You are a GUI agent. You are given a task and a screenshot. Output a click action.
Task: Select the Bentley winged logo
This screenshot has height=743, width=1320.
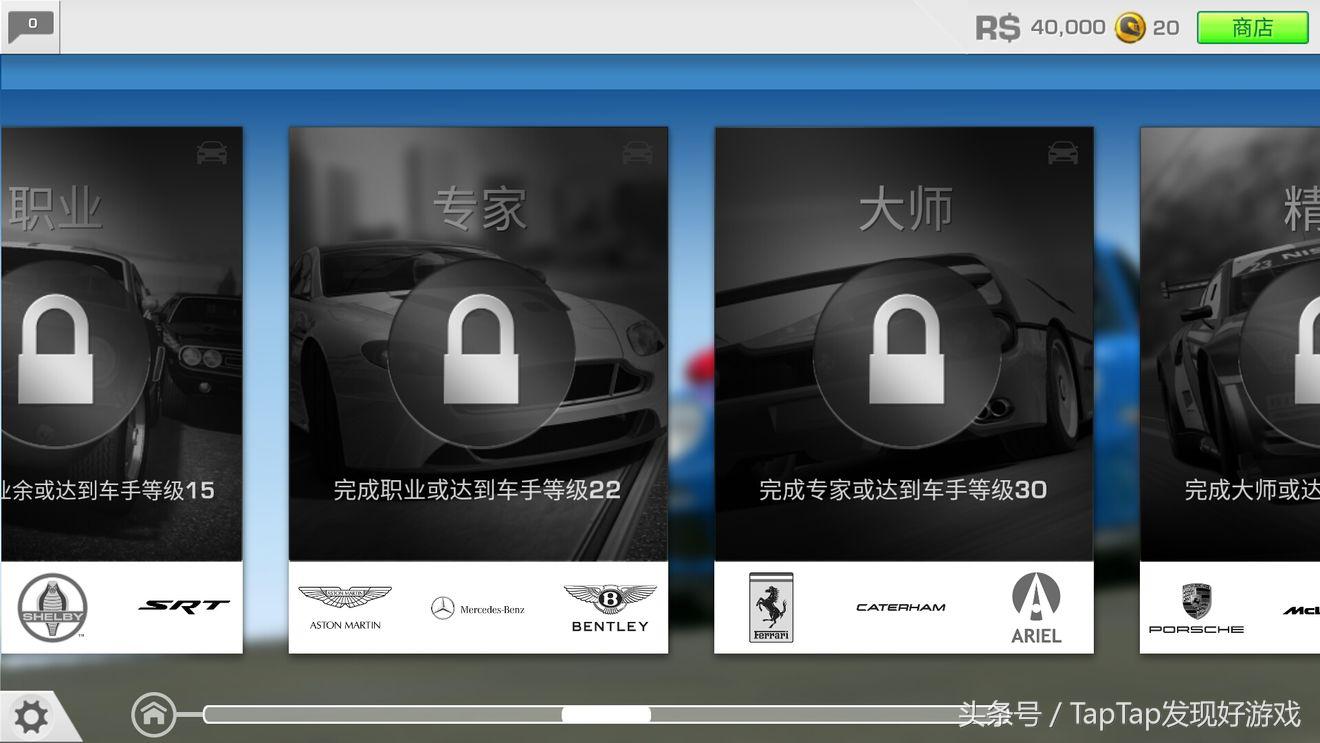click(608, 605)
